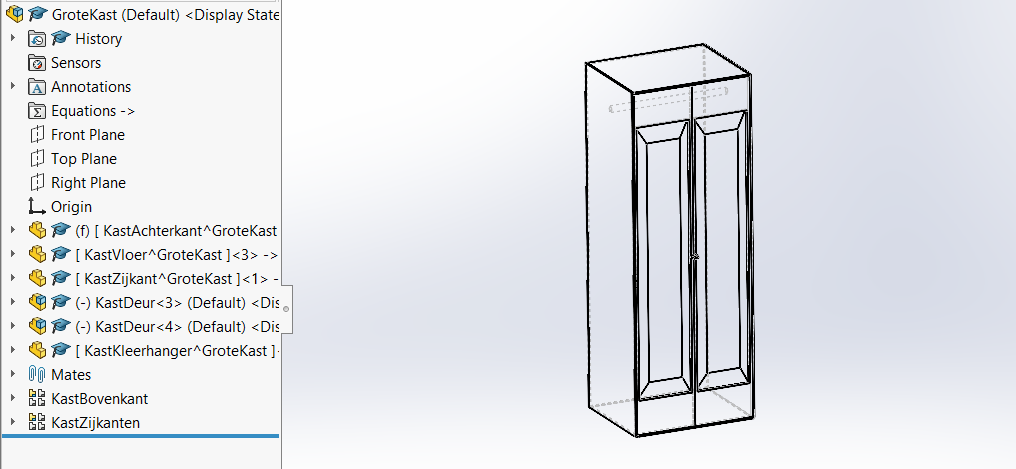Expand the Annotations folder

tap(13, 87)
